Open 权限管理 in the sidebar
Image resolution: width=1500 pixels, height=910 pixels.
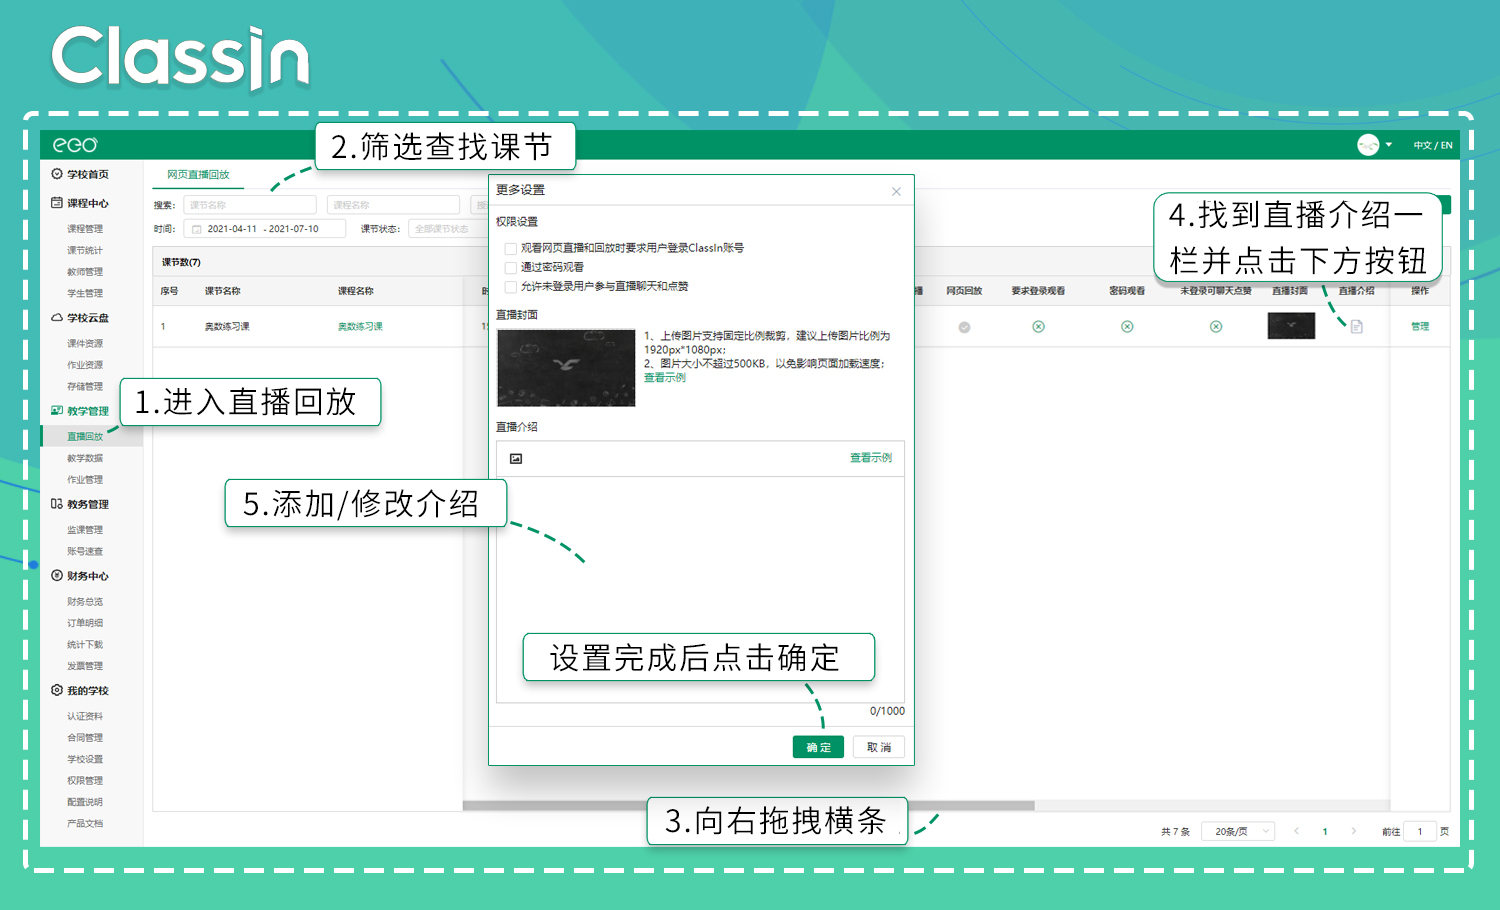85,781
